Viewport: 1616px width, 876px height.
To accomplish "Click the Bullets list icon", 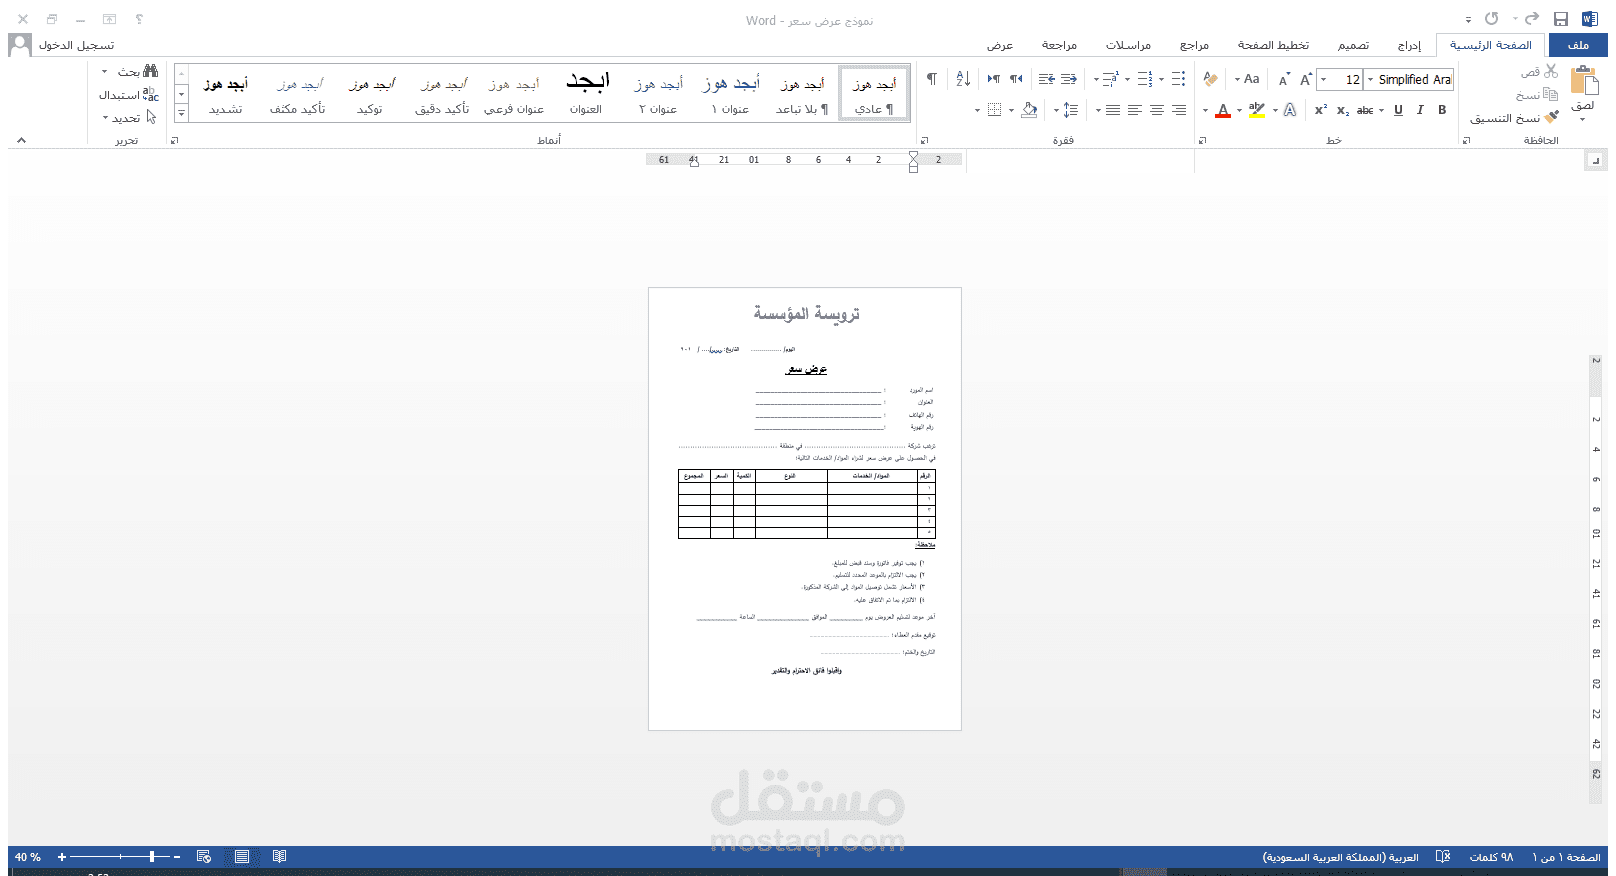I will tap(1179, 79).
